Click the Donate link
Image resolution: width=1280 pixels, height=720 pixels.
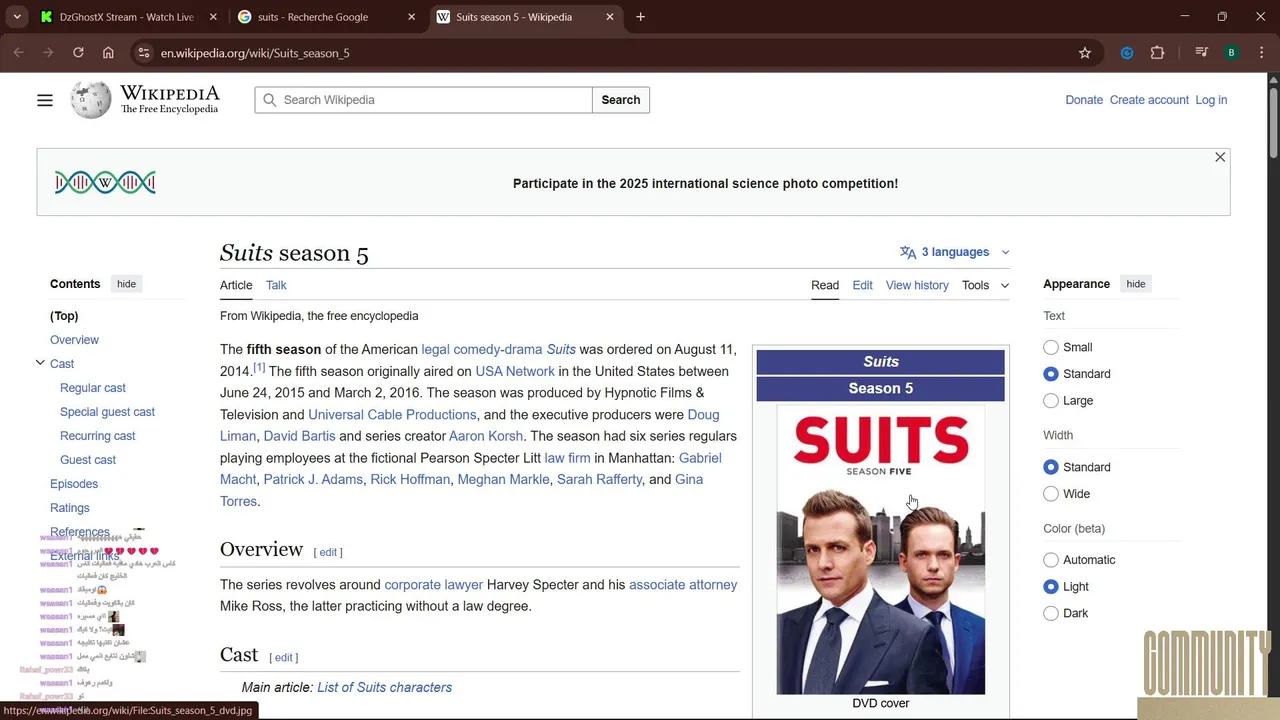pos(1084,100)
